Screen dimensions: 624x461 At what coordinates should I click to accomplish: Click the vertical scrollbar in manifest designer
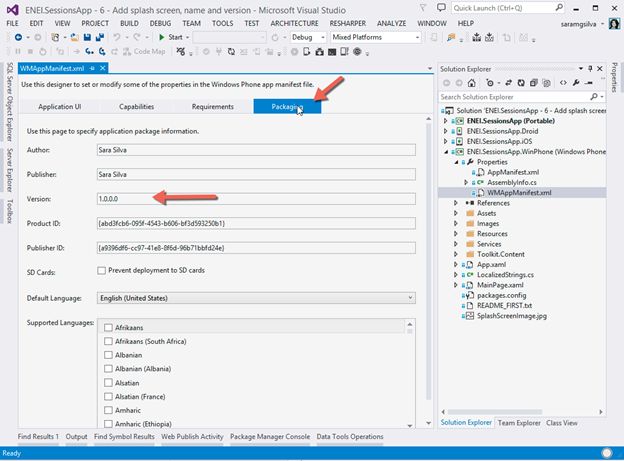[x=429, y=260]
